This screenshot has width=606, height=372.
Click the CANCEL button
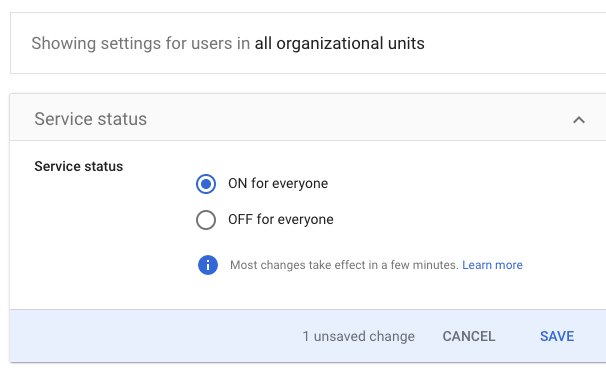469,336
